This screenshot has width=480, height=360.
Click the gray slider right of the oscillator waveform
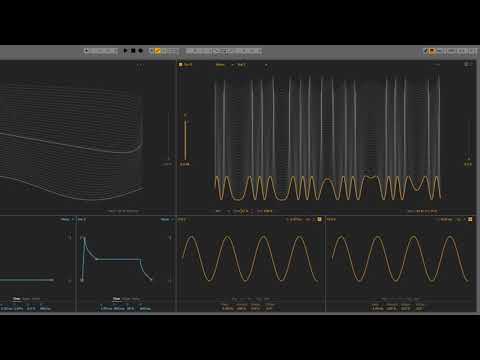pos(468,140)
